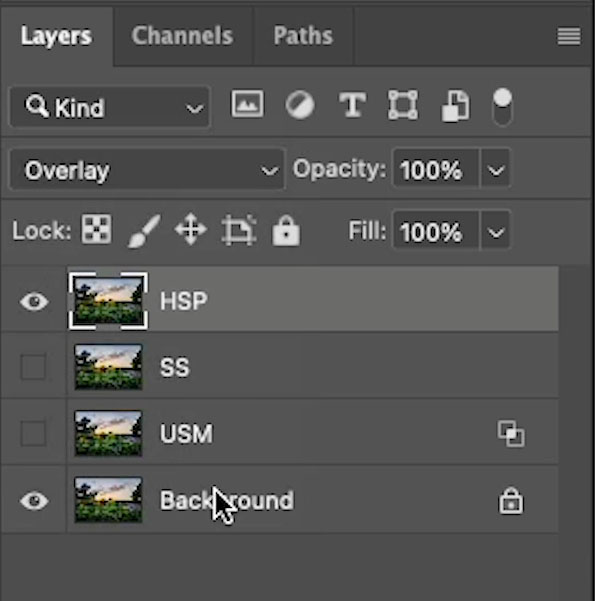The image size is (595, 601).
Task: Filter for adjustment layers icon
Action: pos(300,105)
